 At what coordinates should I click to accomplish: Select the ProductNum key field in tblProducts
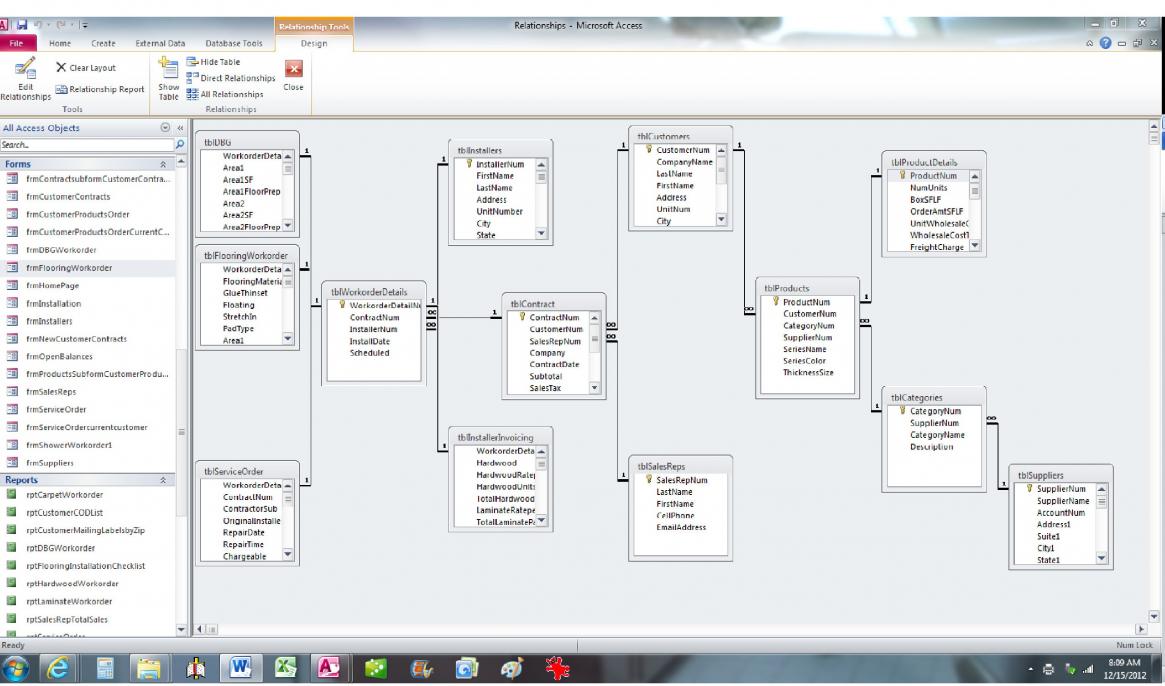pos(806,302)
